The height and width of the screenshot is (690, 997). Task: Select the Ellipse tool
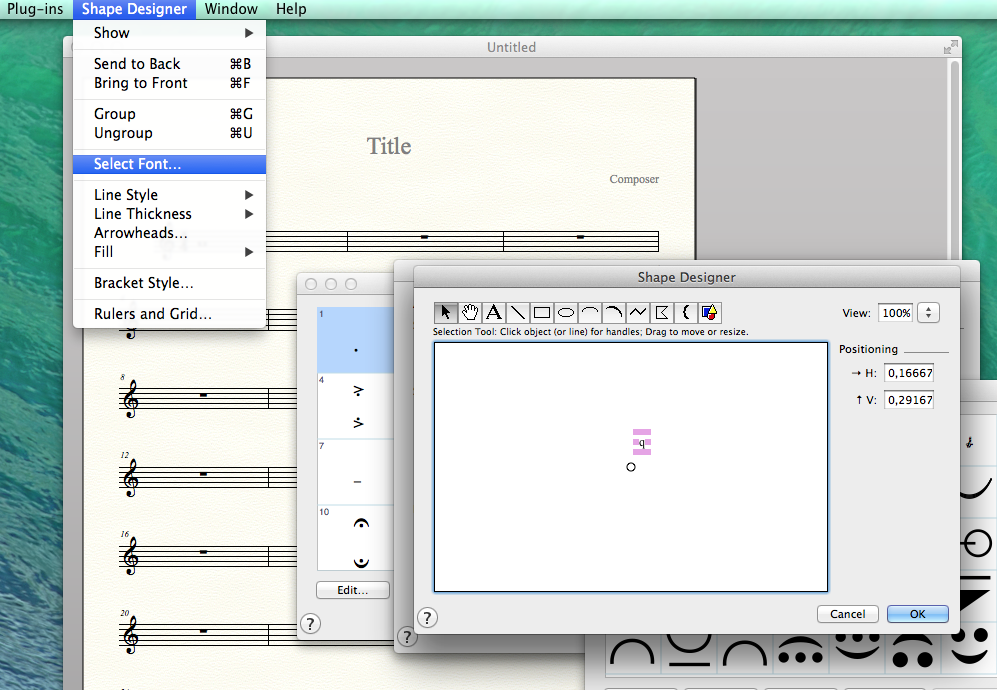pos(566,312)
